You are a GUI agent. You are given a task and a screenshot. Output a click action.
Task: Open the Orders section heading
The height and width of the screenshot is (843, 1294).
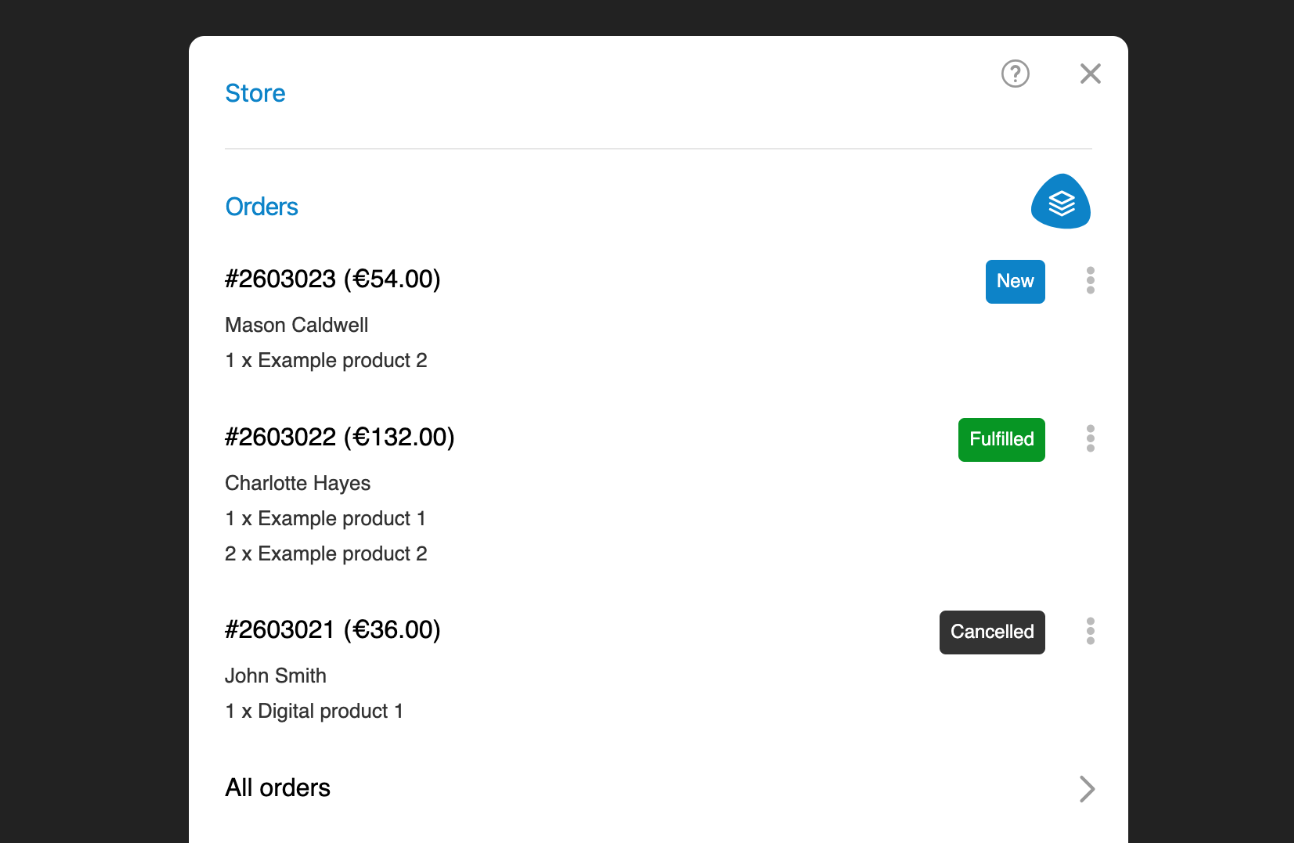pos(262,207)
